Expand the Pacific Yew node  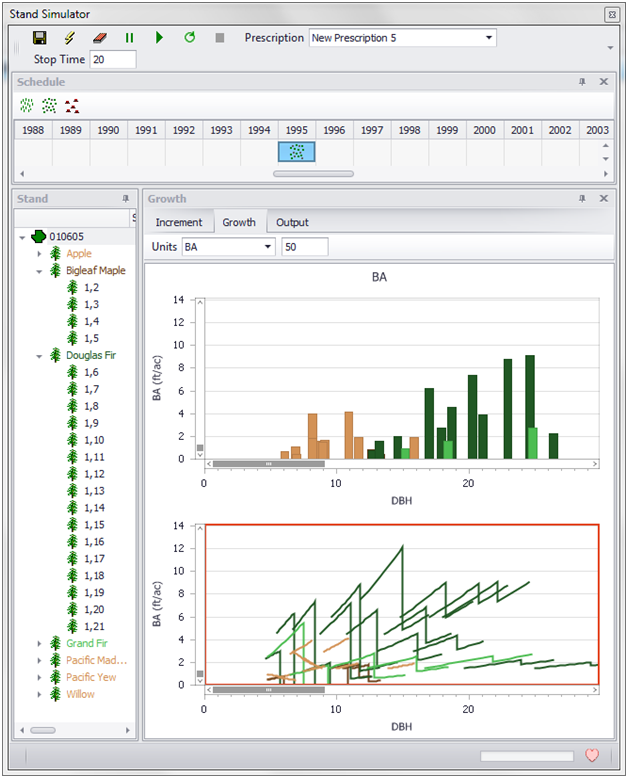[x=39, y=677]
